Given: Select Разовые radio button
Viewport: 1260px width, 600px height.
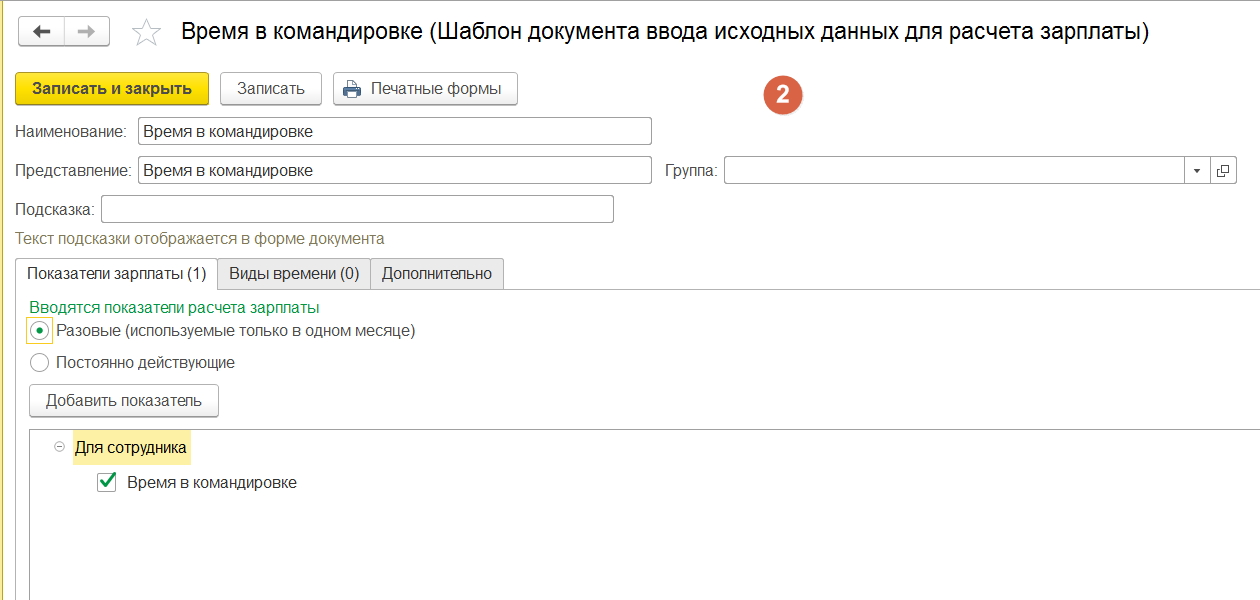Looking at the screenshot, I should coord(40,331).
